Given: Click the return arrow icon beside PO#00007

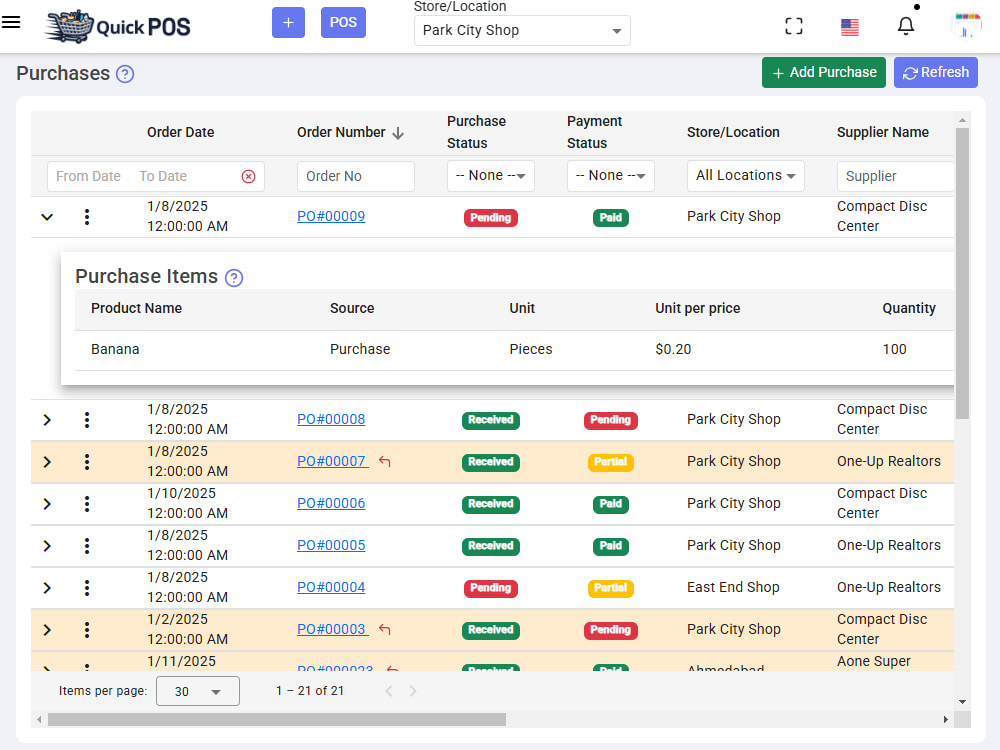Looking at the screenshot, I should point(384,461).
